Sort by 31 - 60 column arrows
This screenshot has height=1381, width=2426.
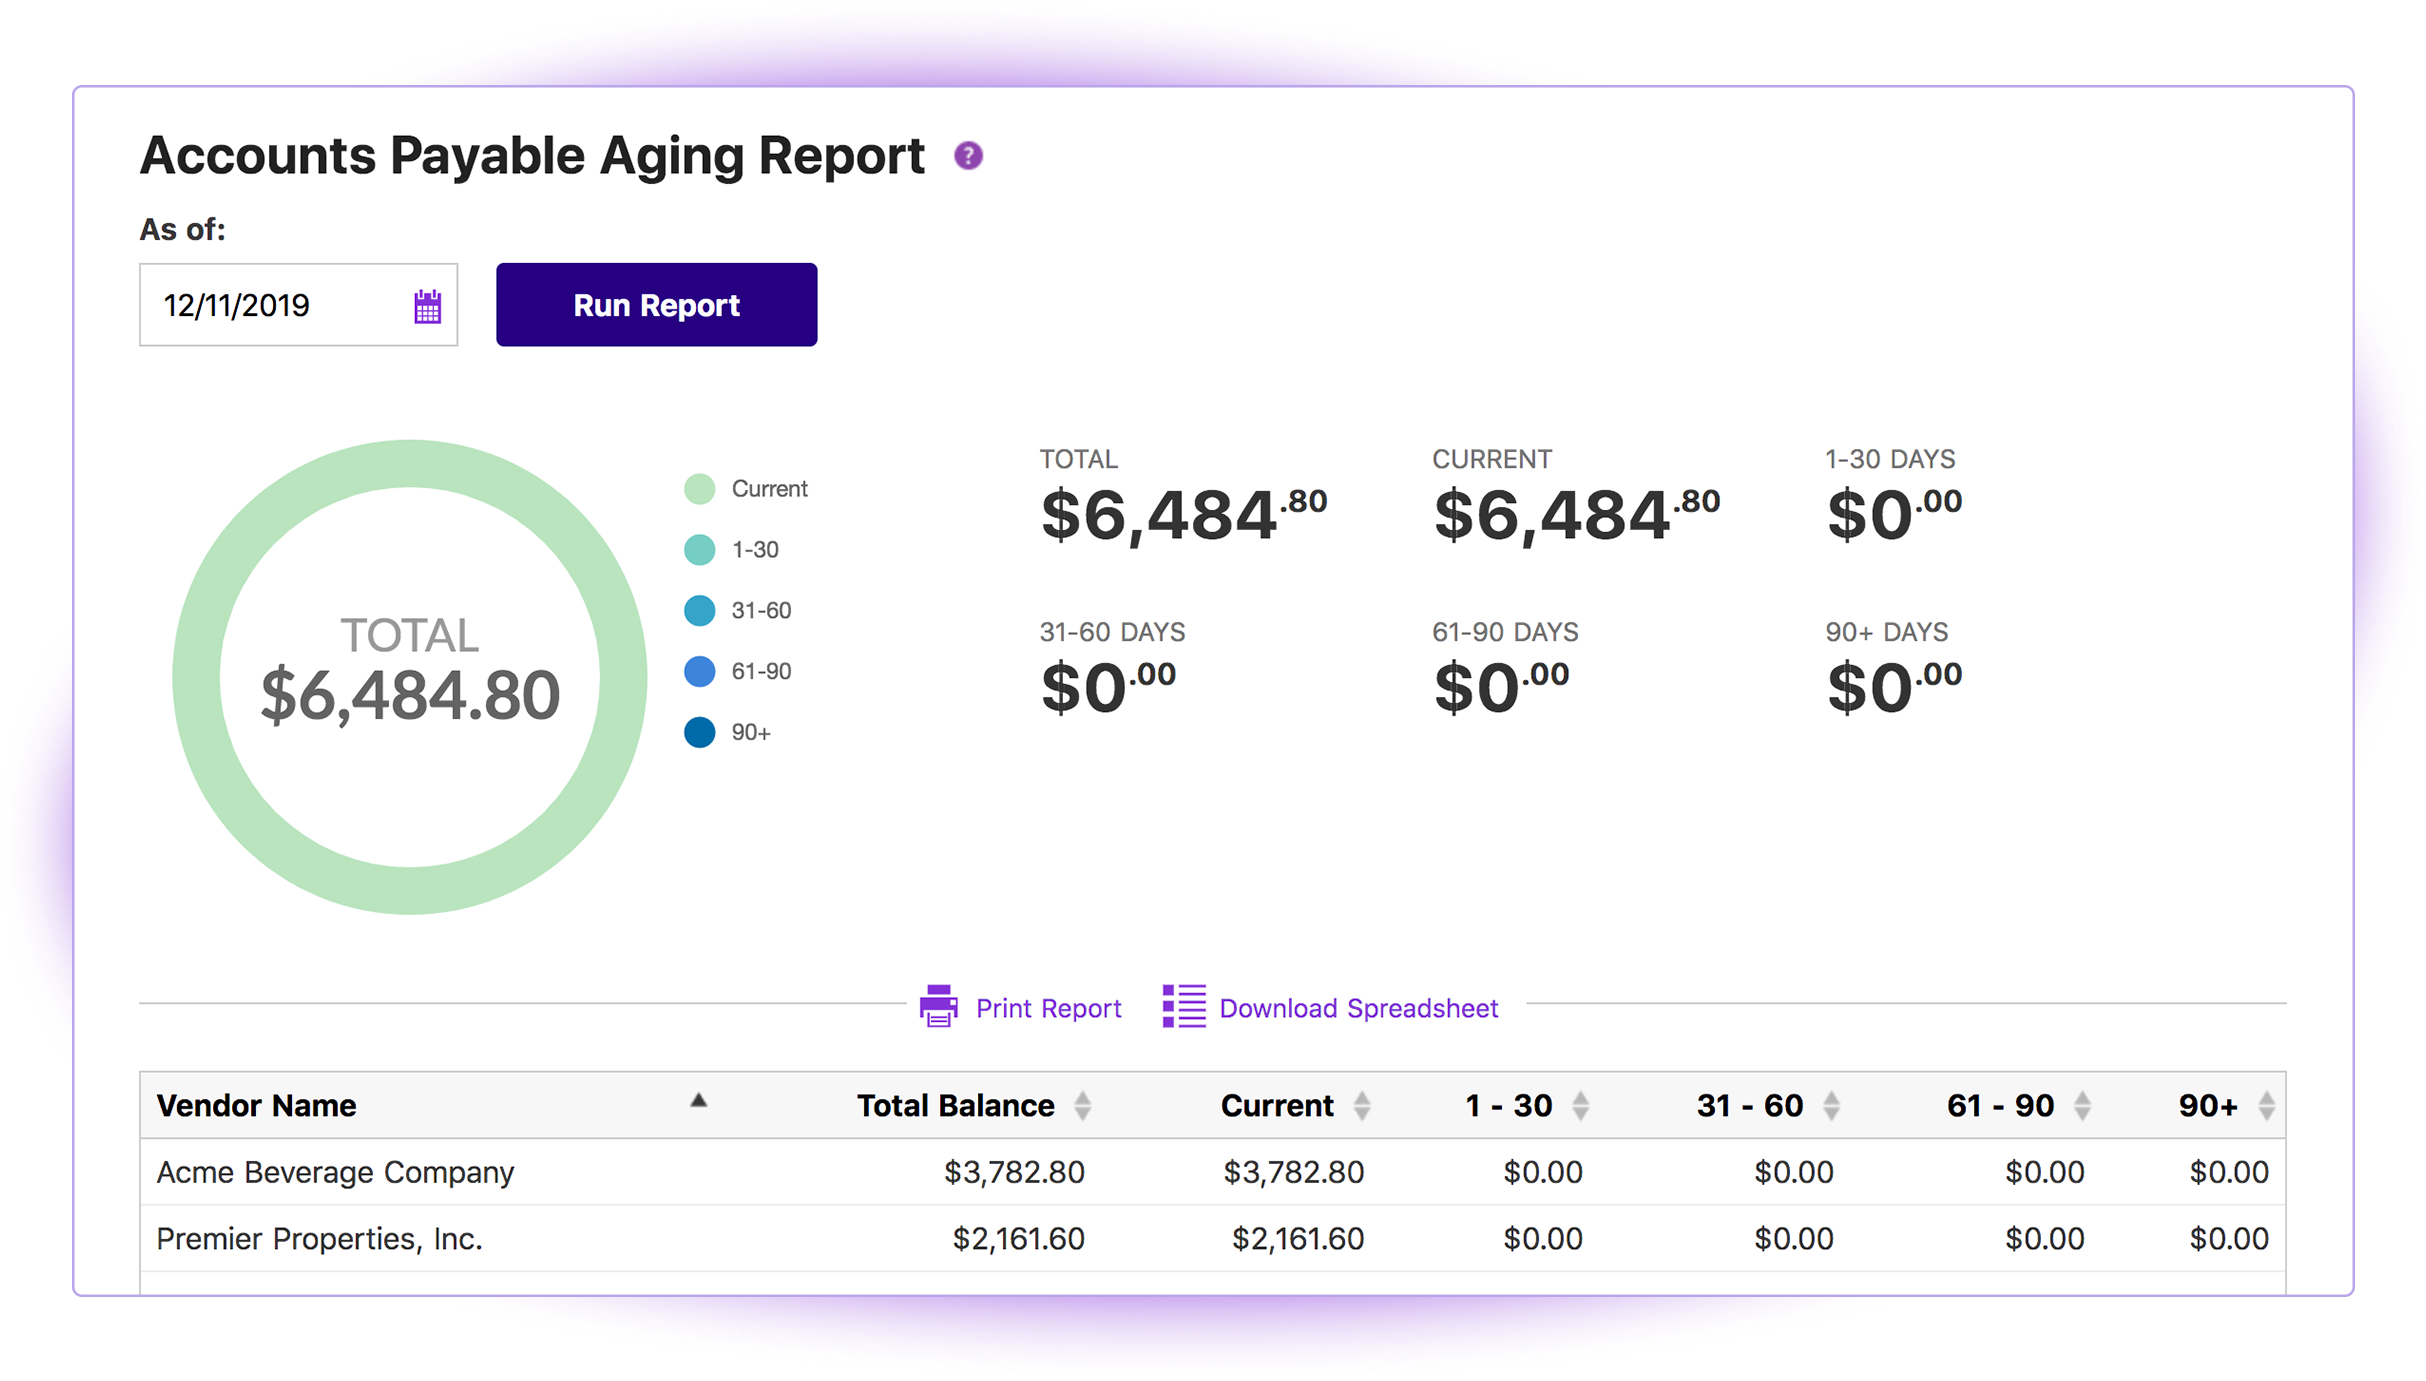tap(1831, 1106)
